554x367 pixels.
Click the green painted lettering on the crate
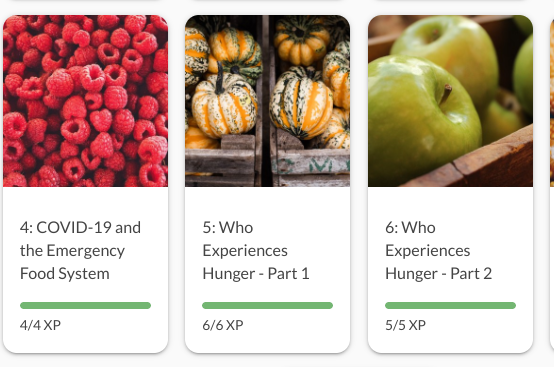pos(311,165)
